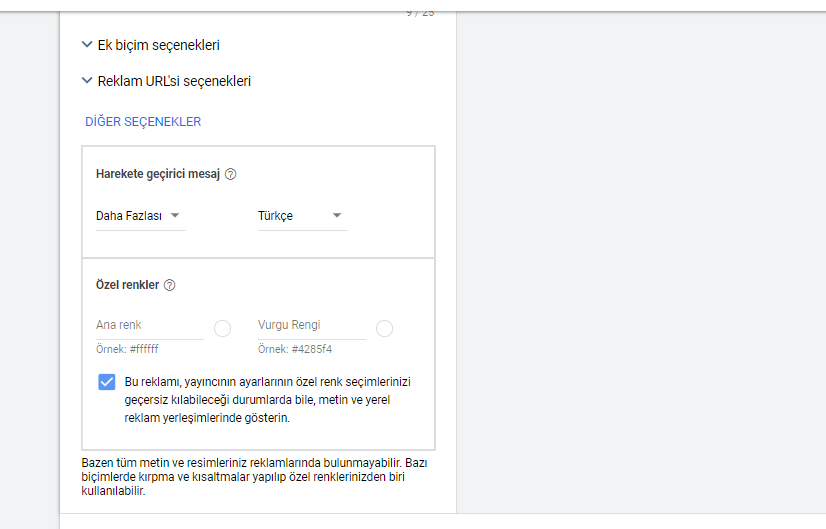
Task: Click the Harekete geçirici mesaj heading
Action: click(157, 174)
